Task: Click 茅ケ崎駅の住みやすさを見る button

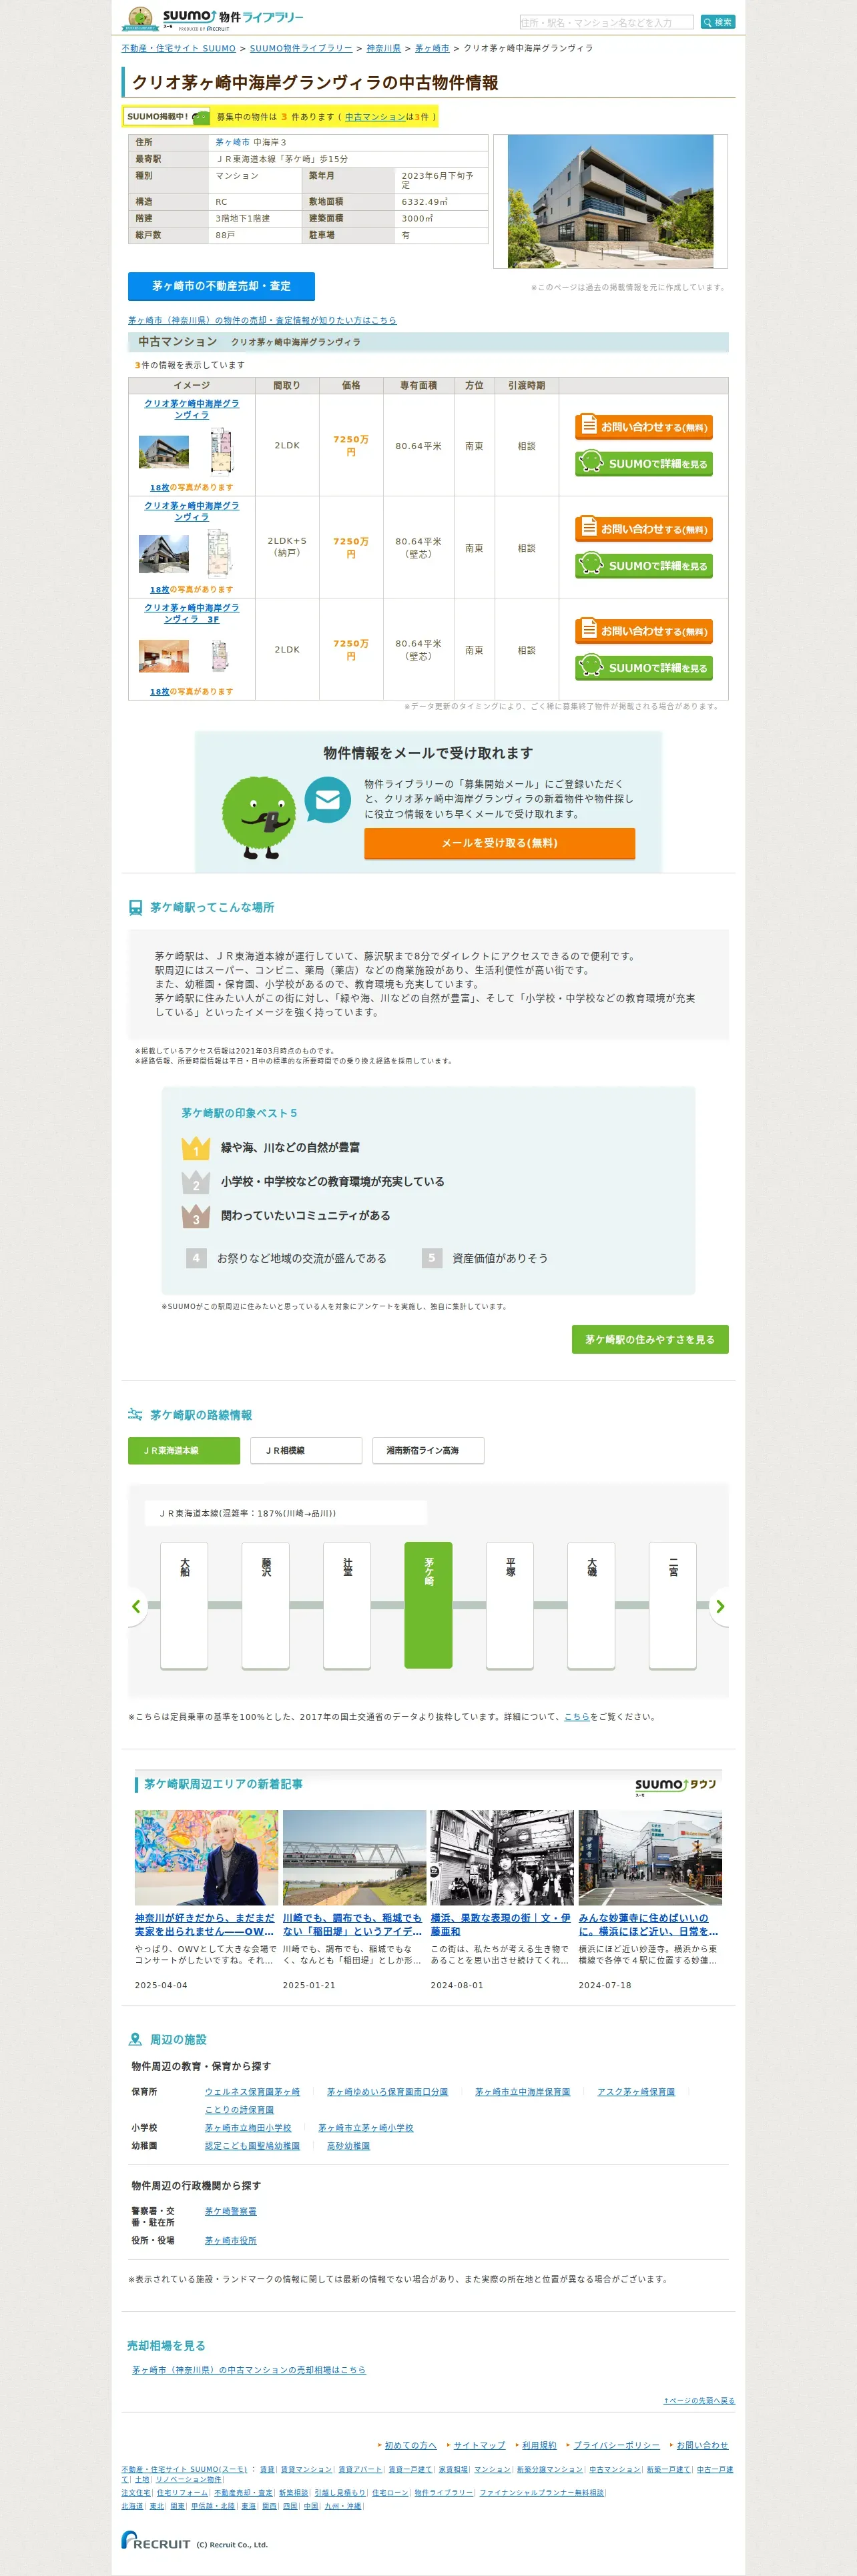Action: tap(650, 1339)
